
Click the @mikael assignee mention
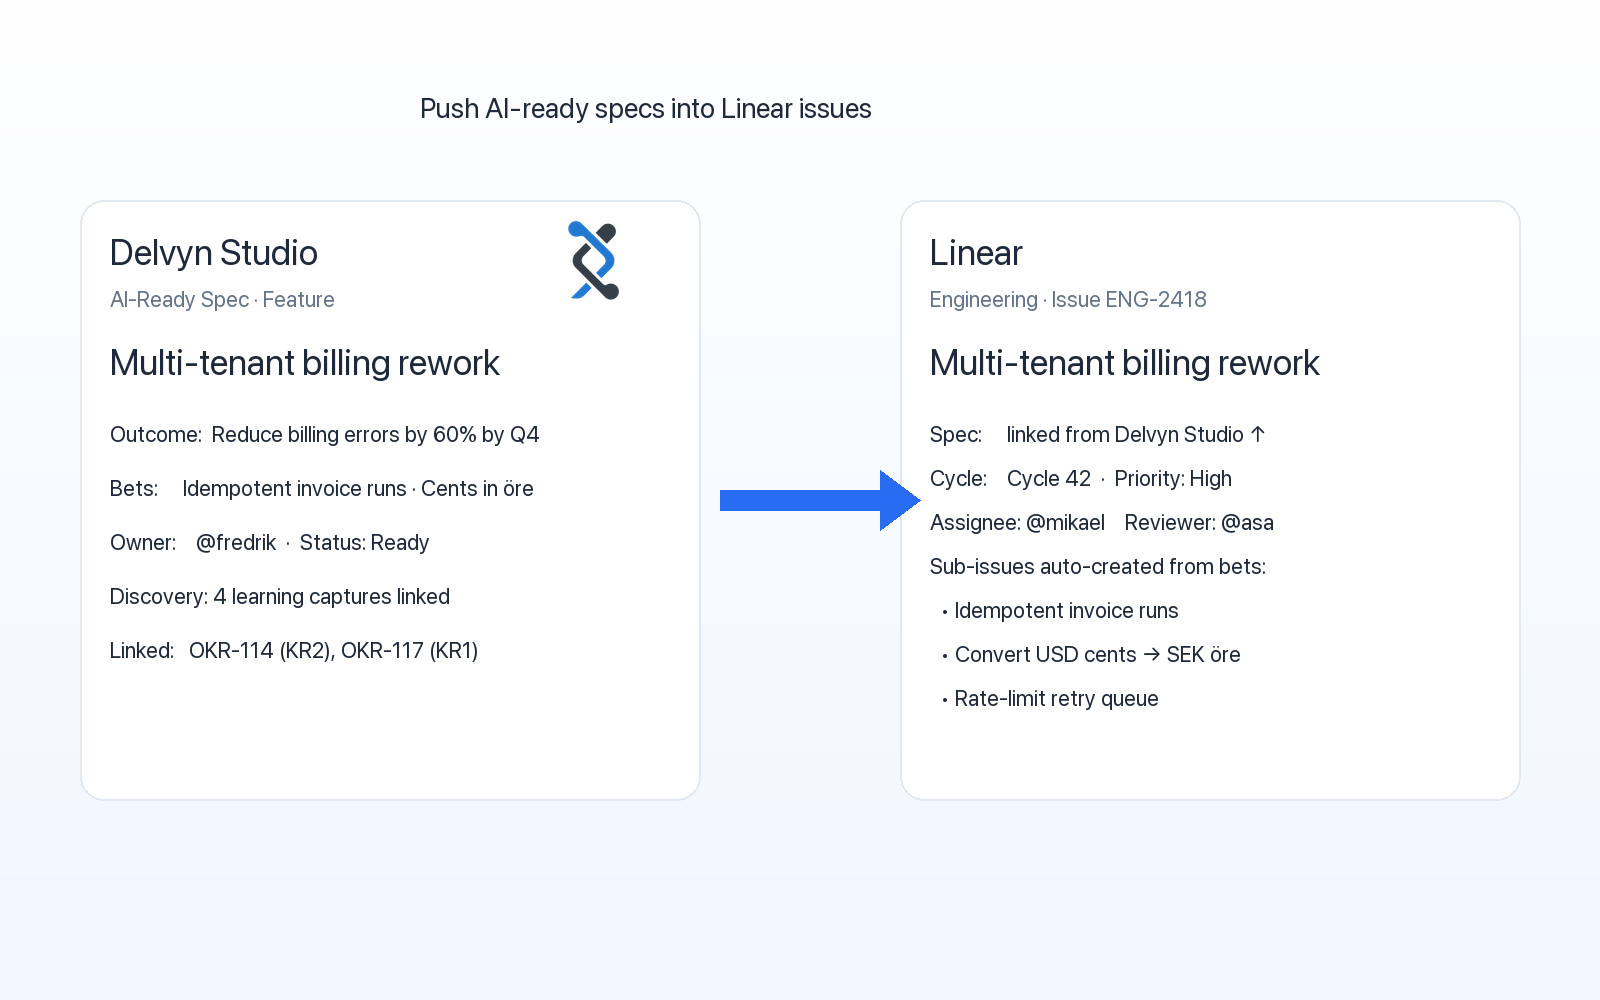[1066, 523]
